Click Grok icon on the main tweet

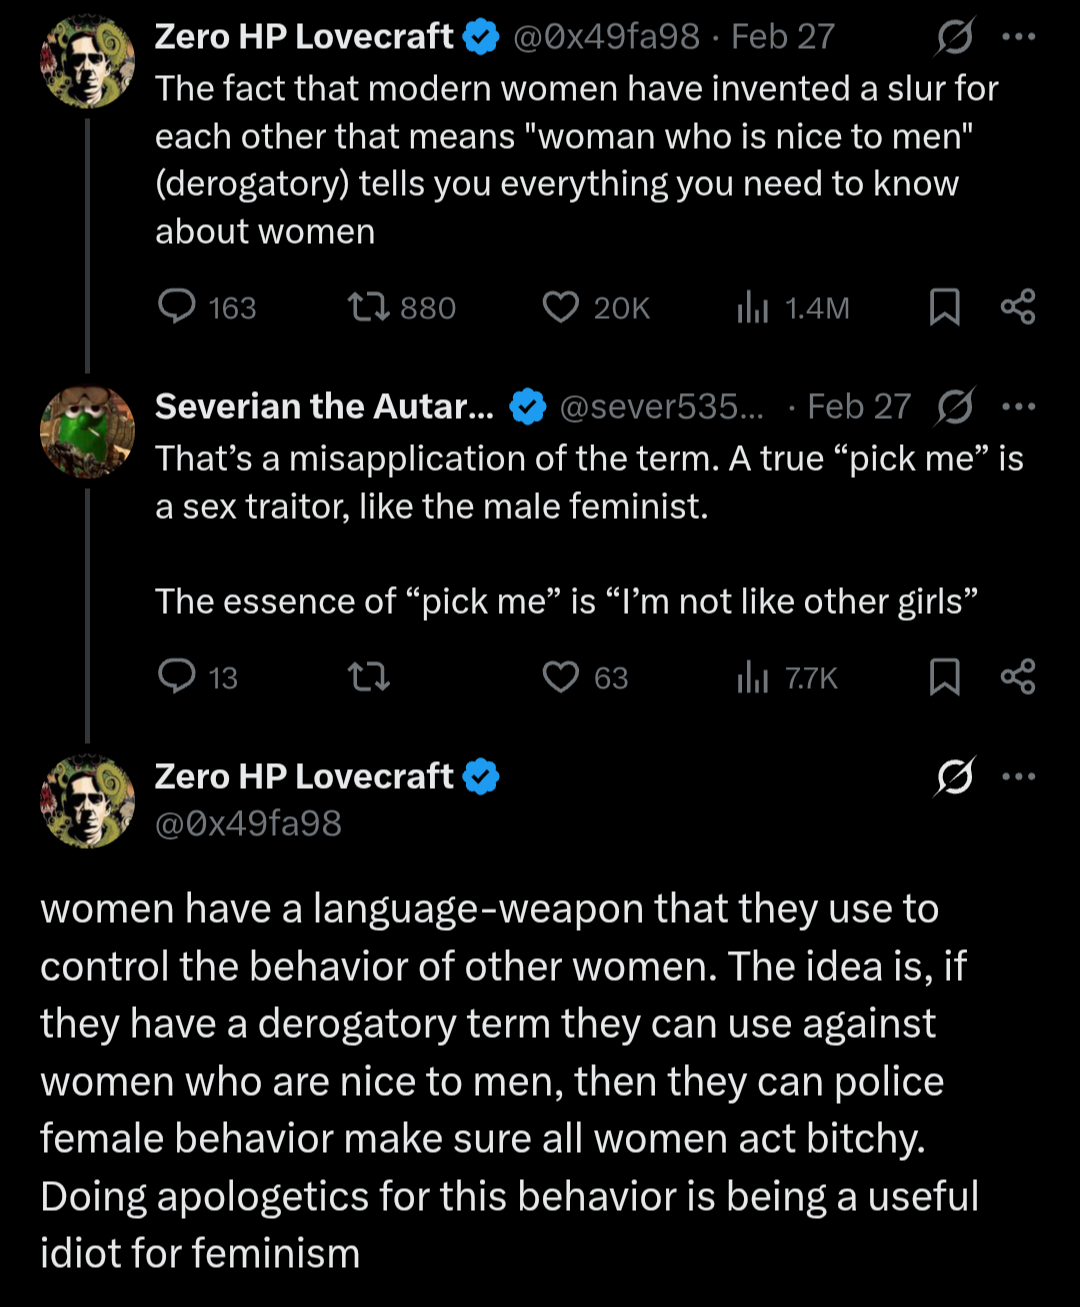pos(955,777)
